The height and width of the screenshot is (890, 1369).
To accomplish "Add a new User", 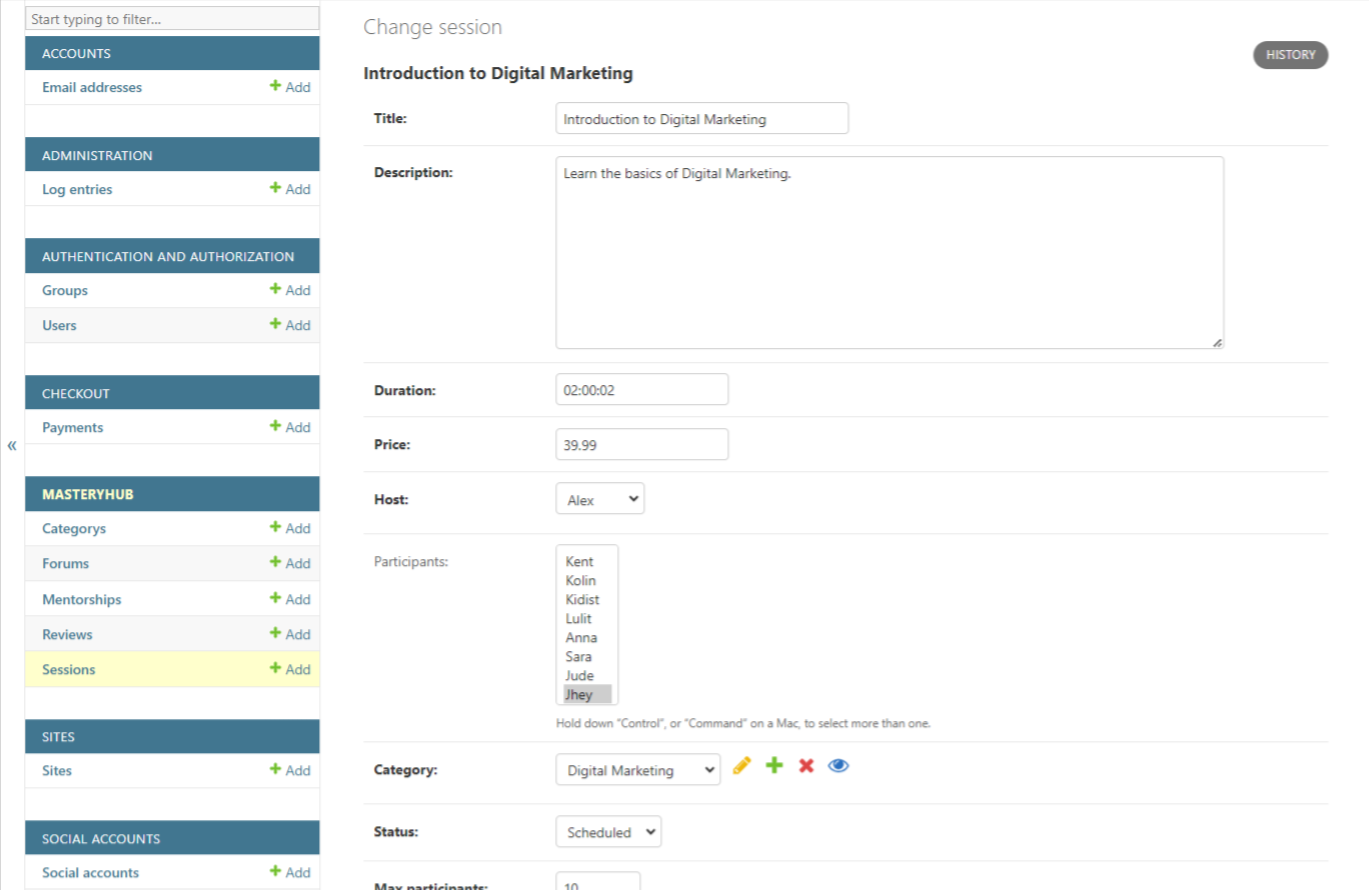I will (290, 325).
